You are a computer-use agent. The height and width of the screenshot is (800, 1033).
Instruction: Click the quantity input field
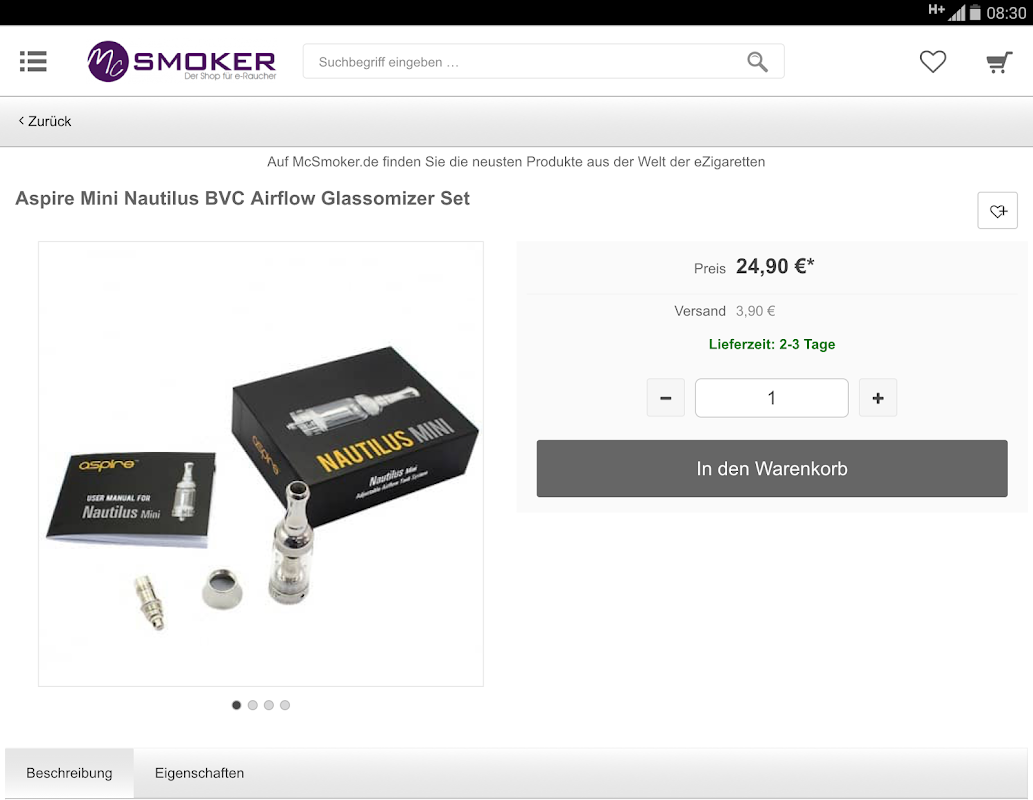point(771,398)
